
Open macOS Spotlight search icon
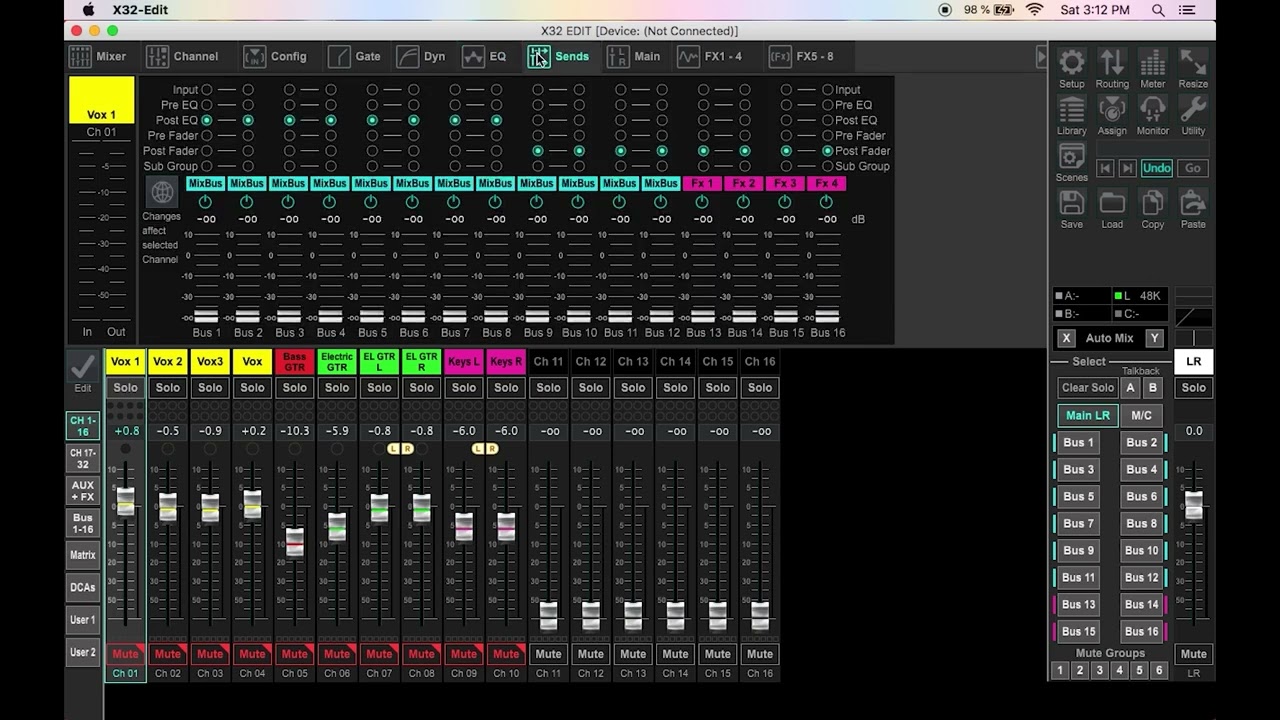tap(1158, 10)
